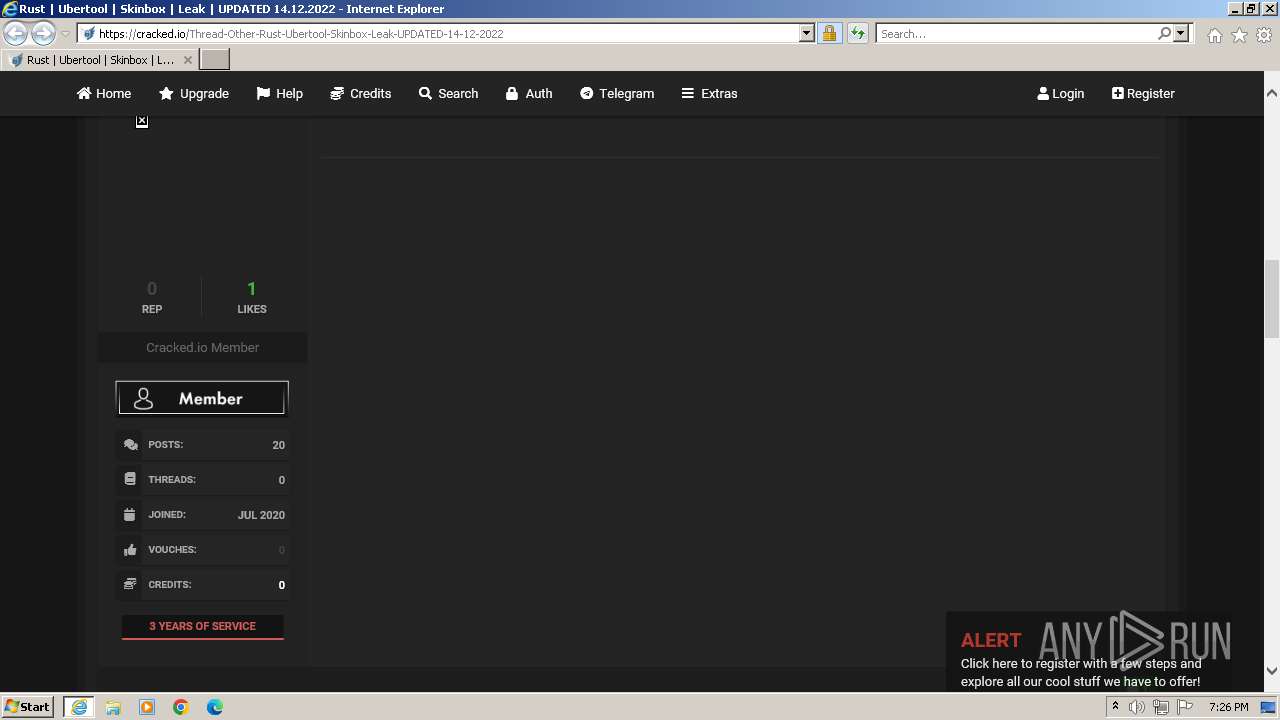Click the network tray icon

click(1161, 707)
